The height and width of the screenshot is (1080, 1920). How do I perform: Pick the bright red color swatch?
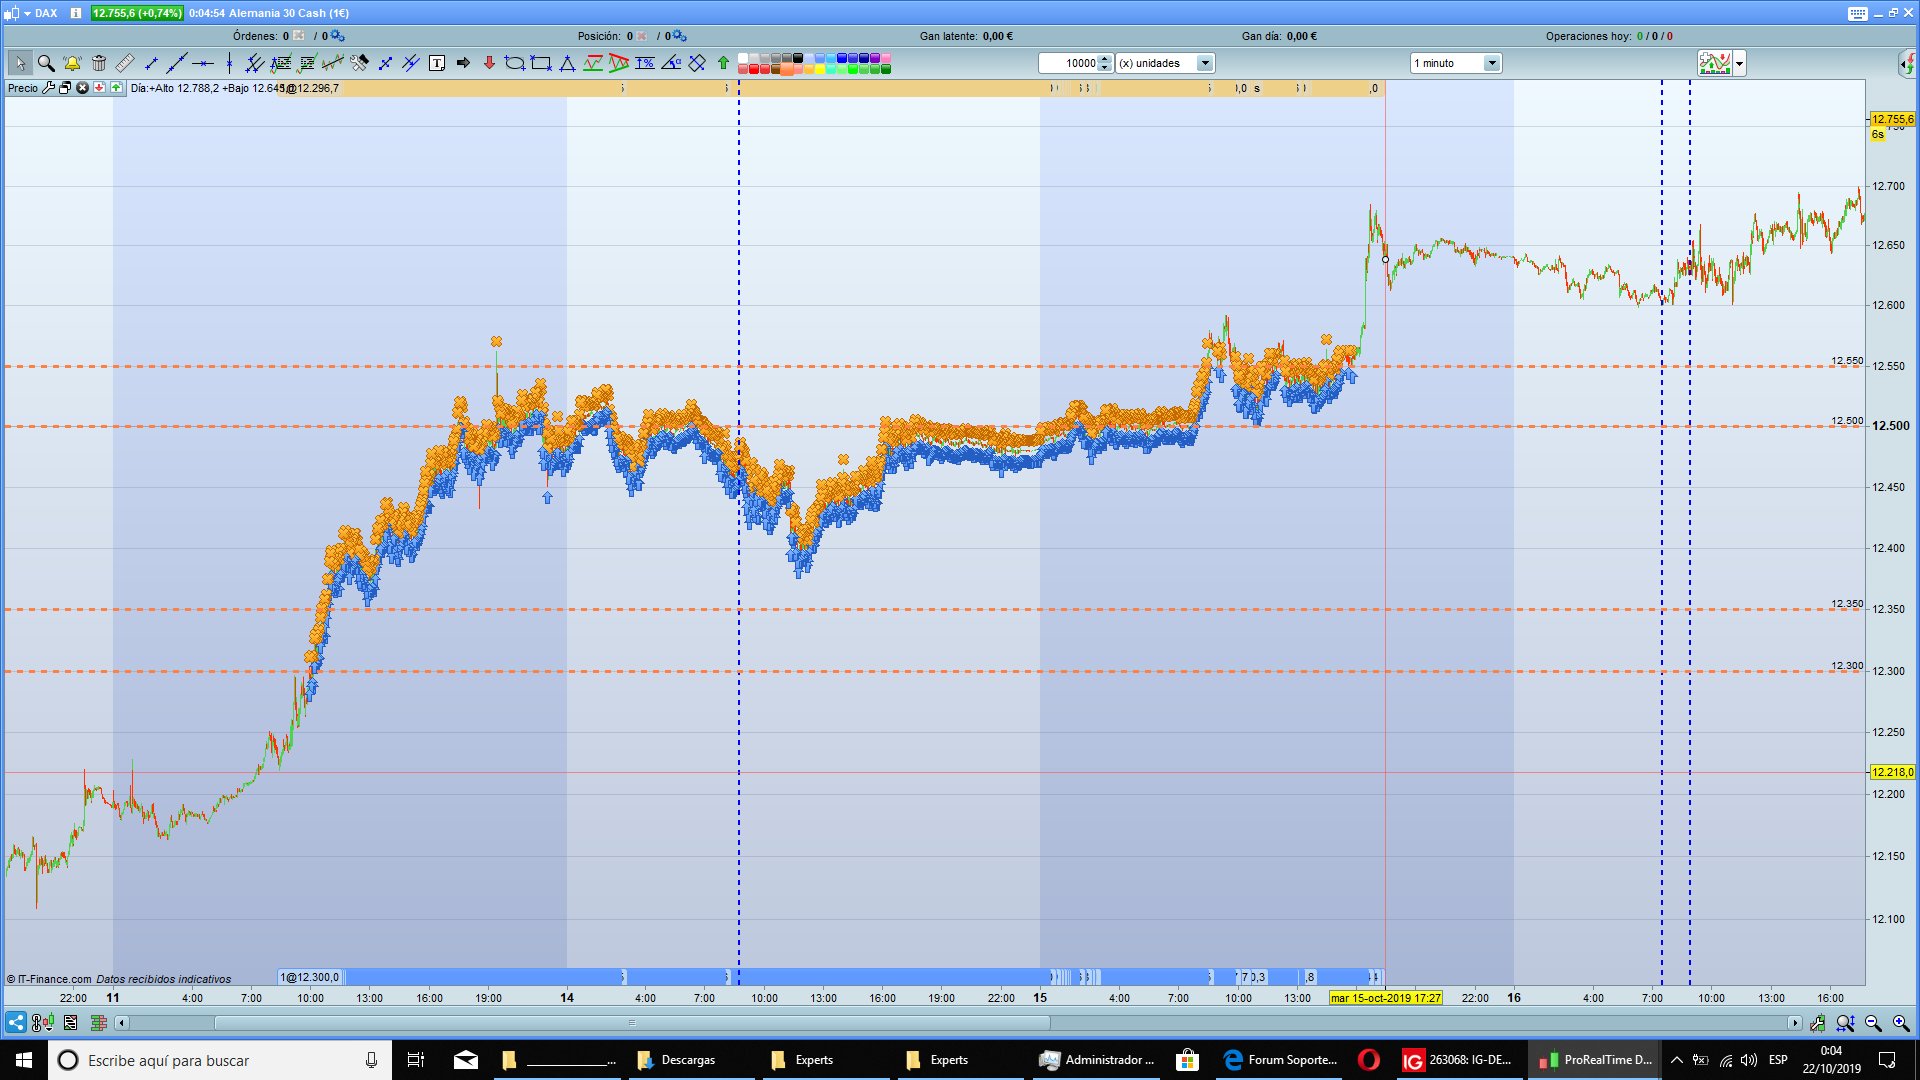pyautogui.click(x=755, y=69)
